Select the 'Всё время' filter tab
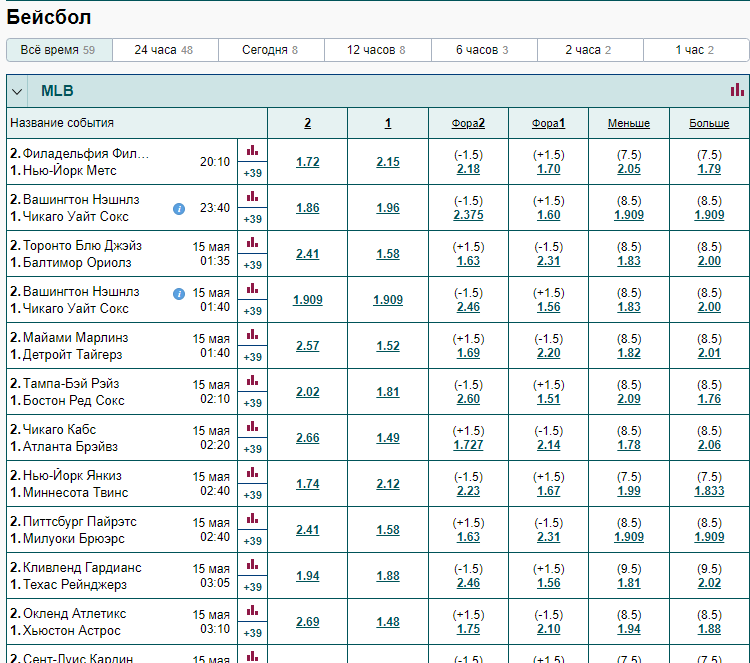The image size is (750, 663). pyautogui.click(x=59, y=50)
